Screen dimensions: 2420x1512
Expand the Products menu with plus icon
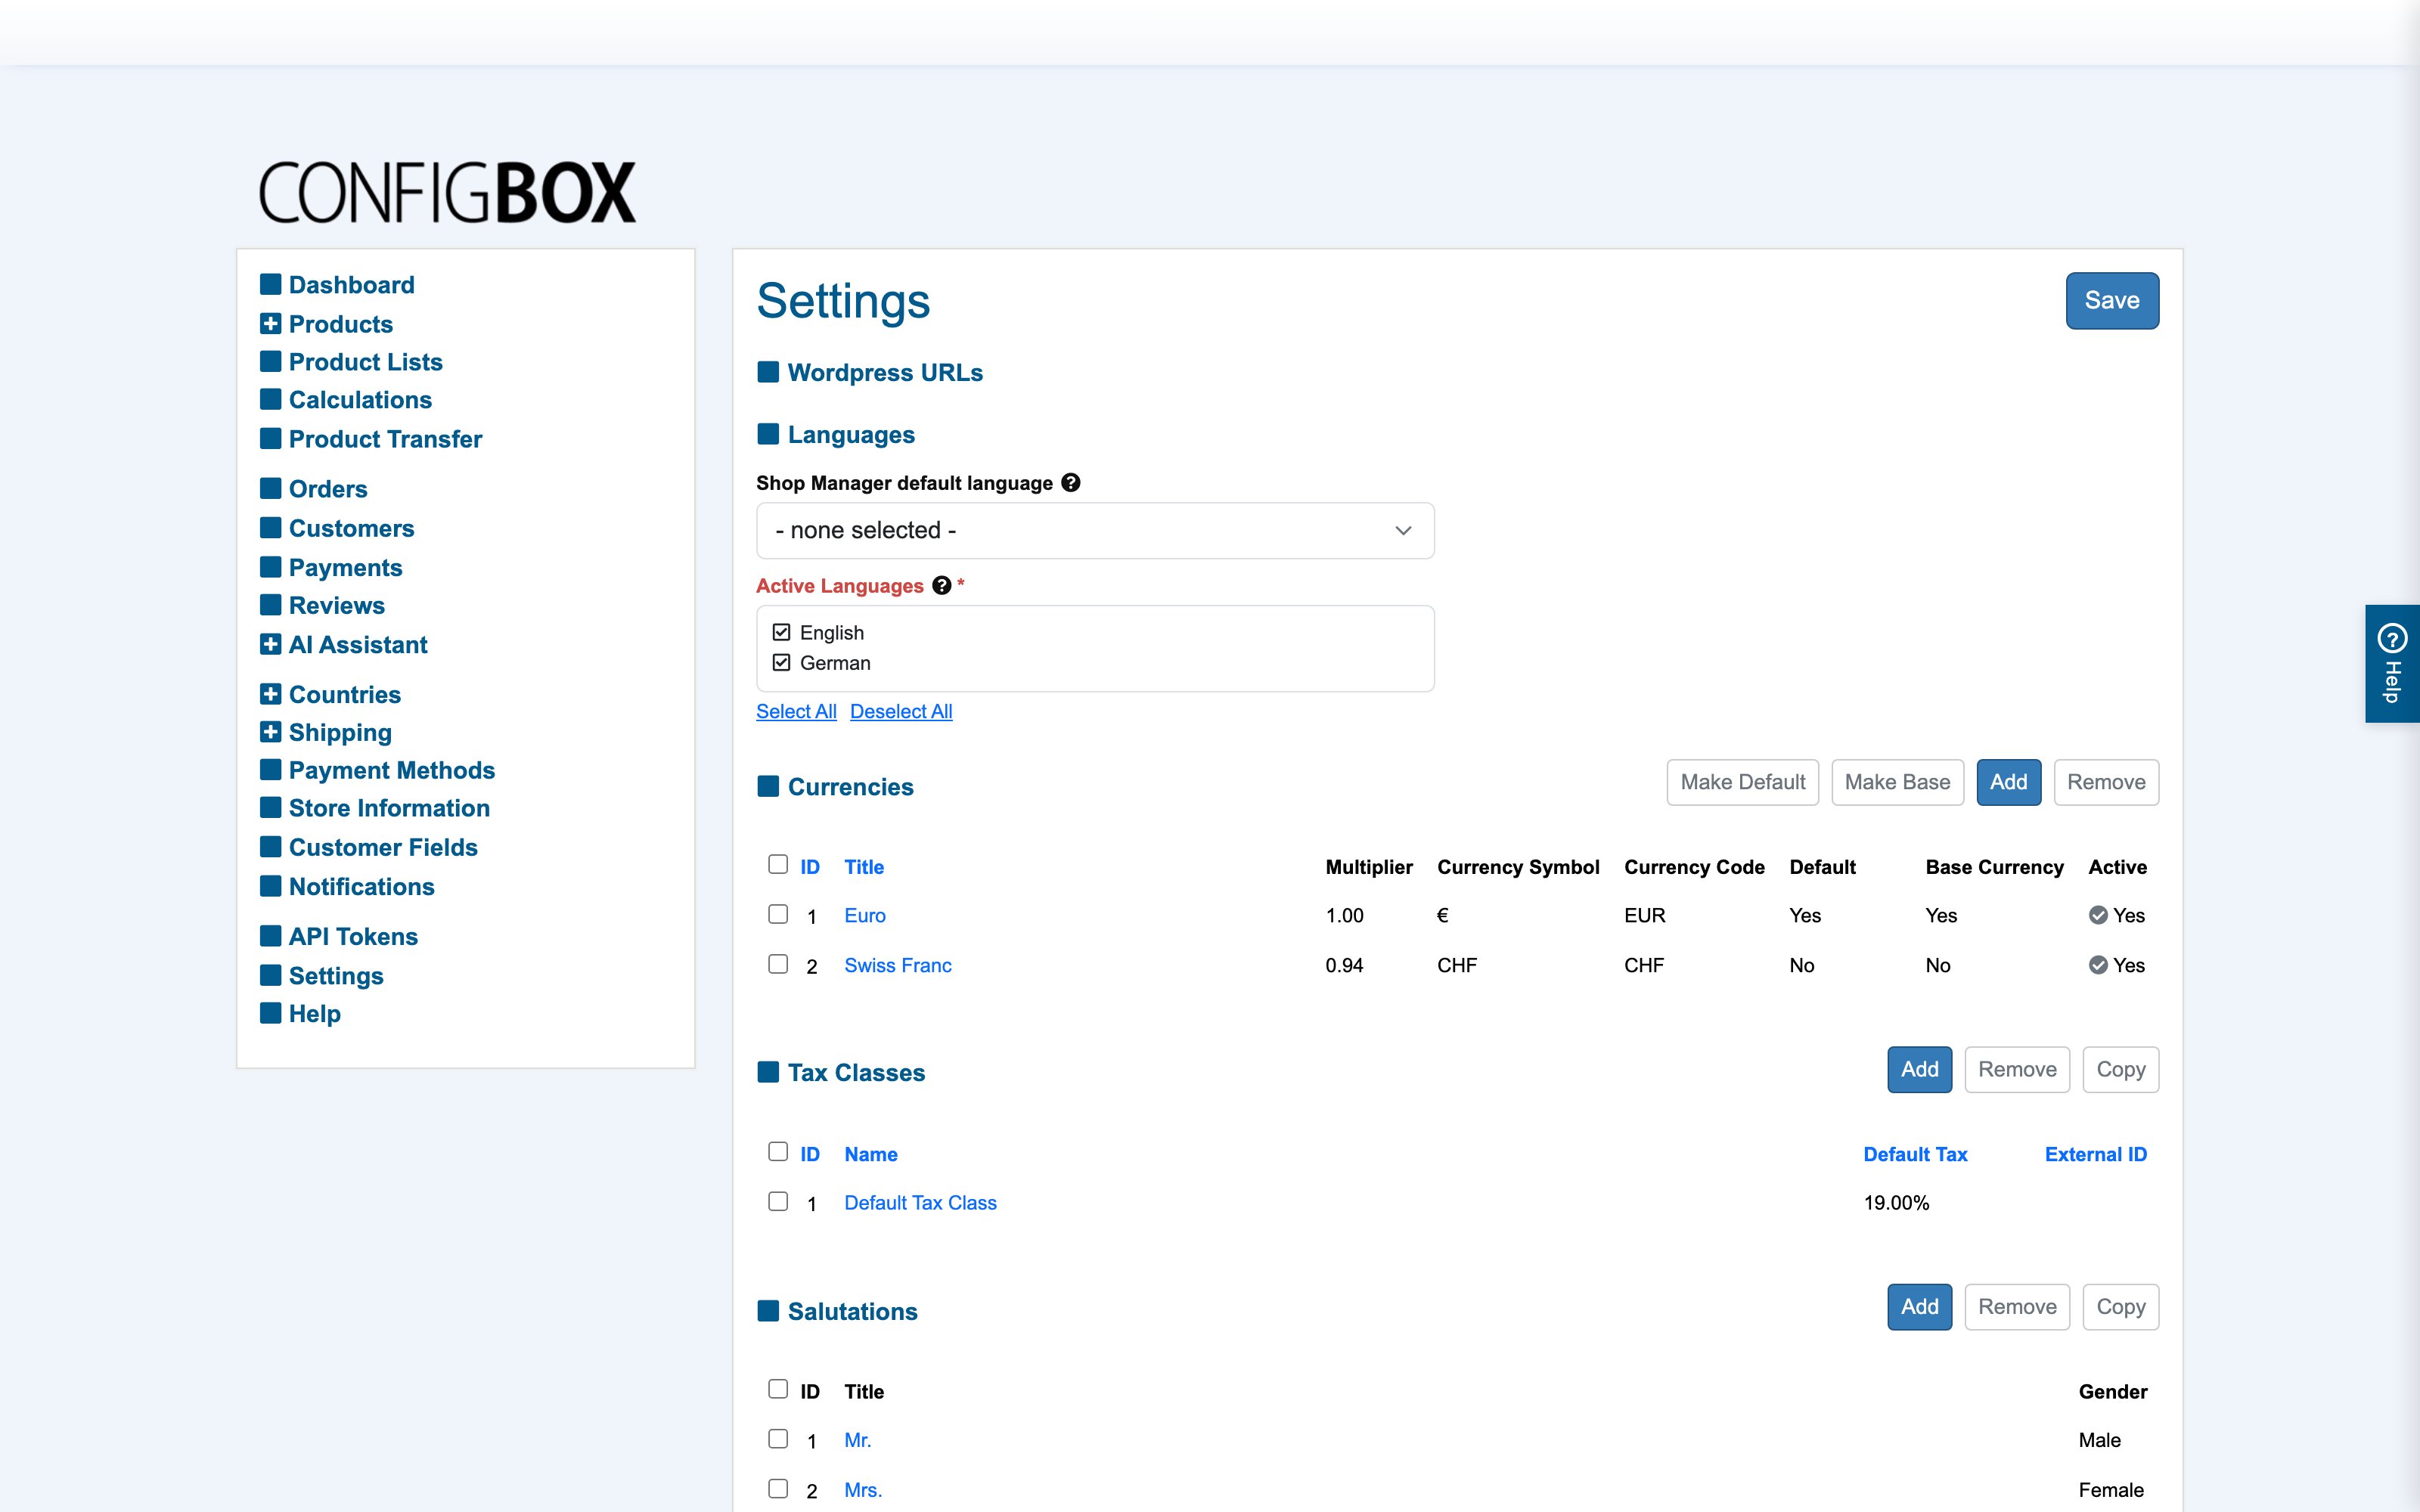[270, 324]
